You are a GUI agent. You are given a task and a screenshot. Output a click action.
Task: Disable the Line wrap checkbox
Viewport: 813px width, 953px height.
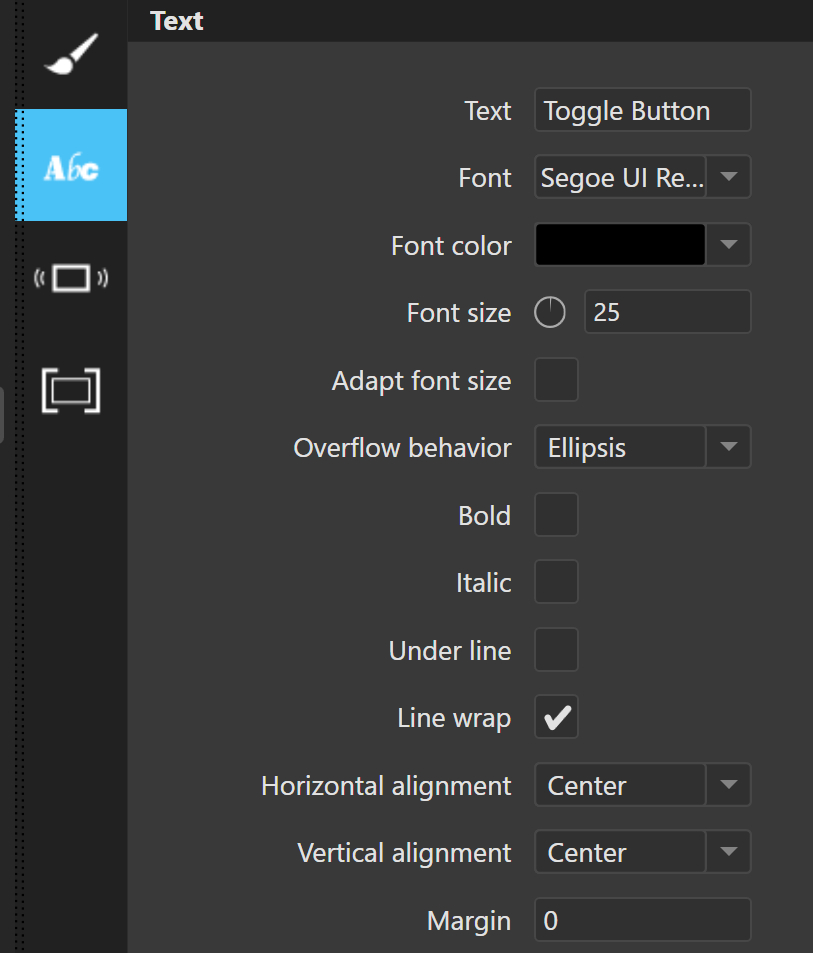click(x=556, y=717)
